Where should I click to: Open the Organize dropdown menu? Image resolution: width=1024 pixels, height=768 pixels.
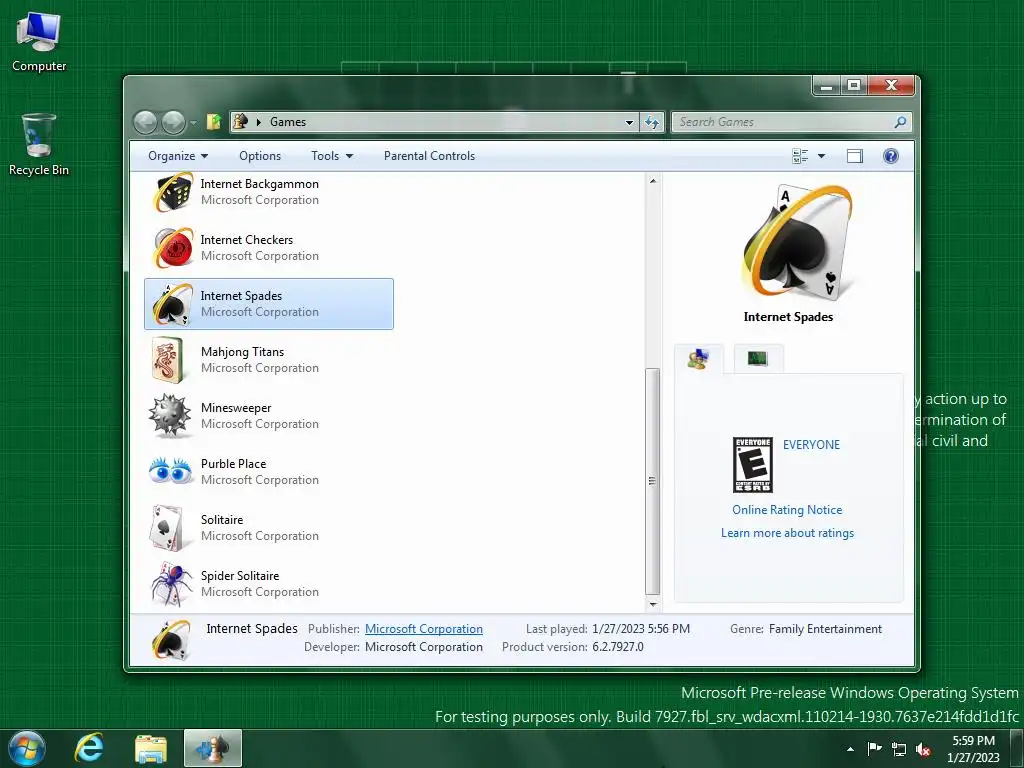178,156
